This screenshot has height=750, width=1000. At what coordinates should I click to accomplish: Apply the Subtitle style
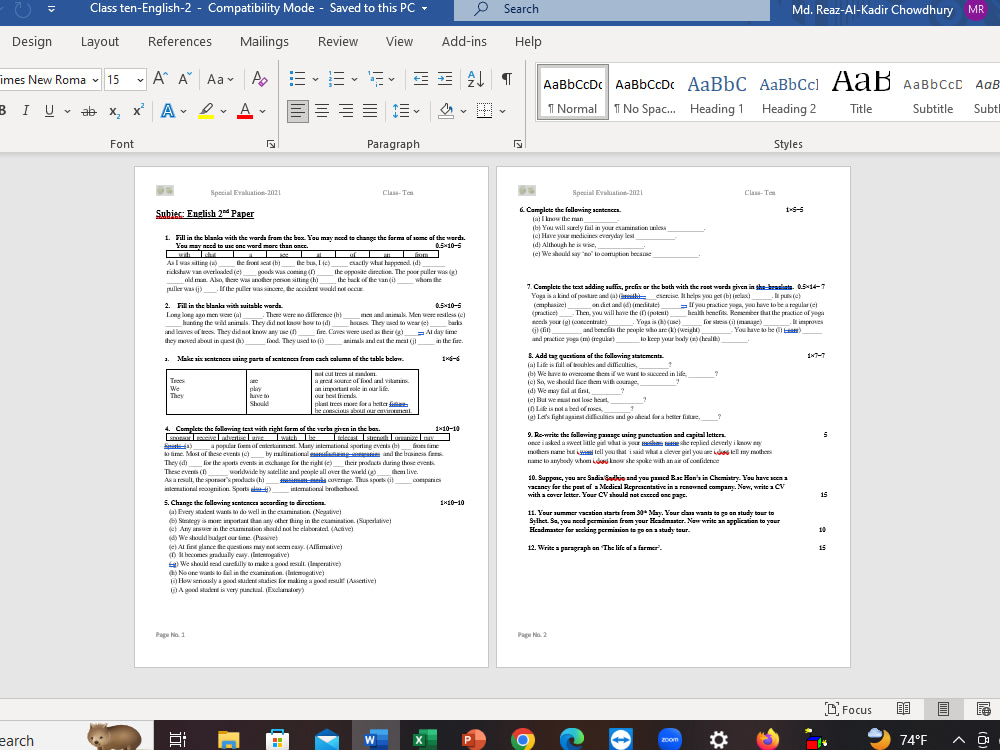click(932, 93)
